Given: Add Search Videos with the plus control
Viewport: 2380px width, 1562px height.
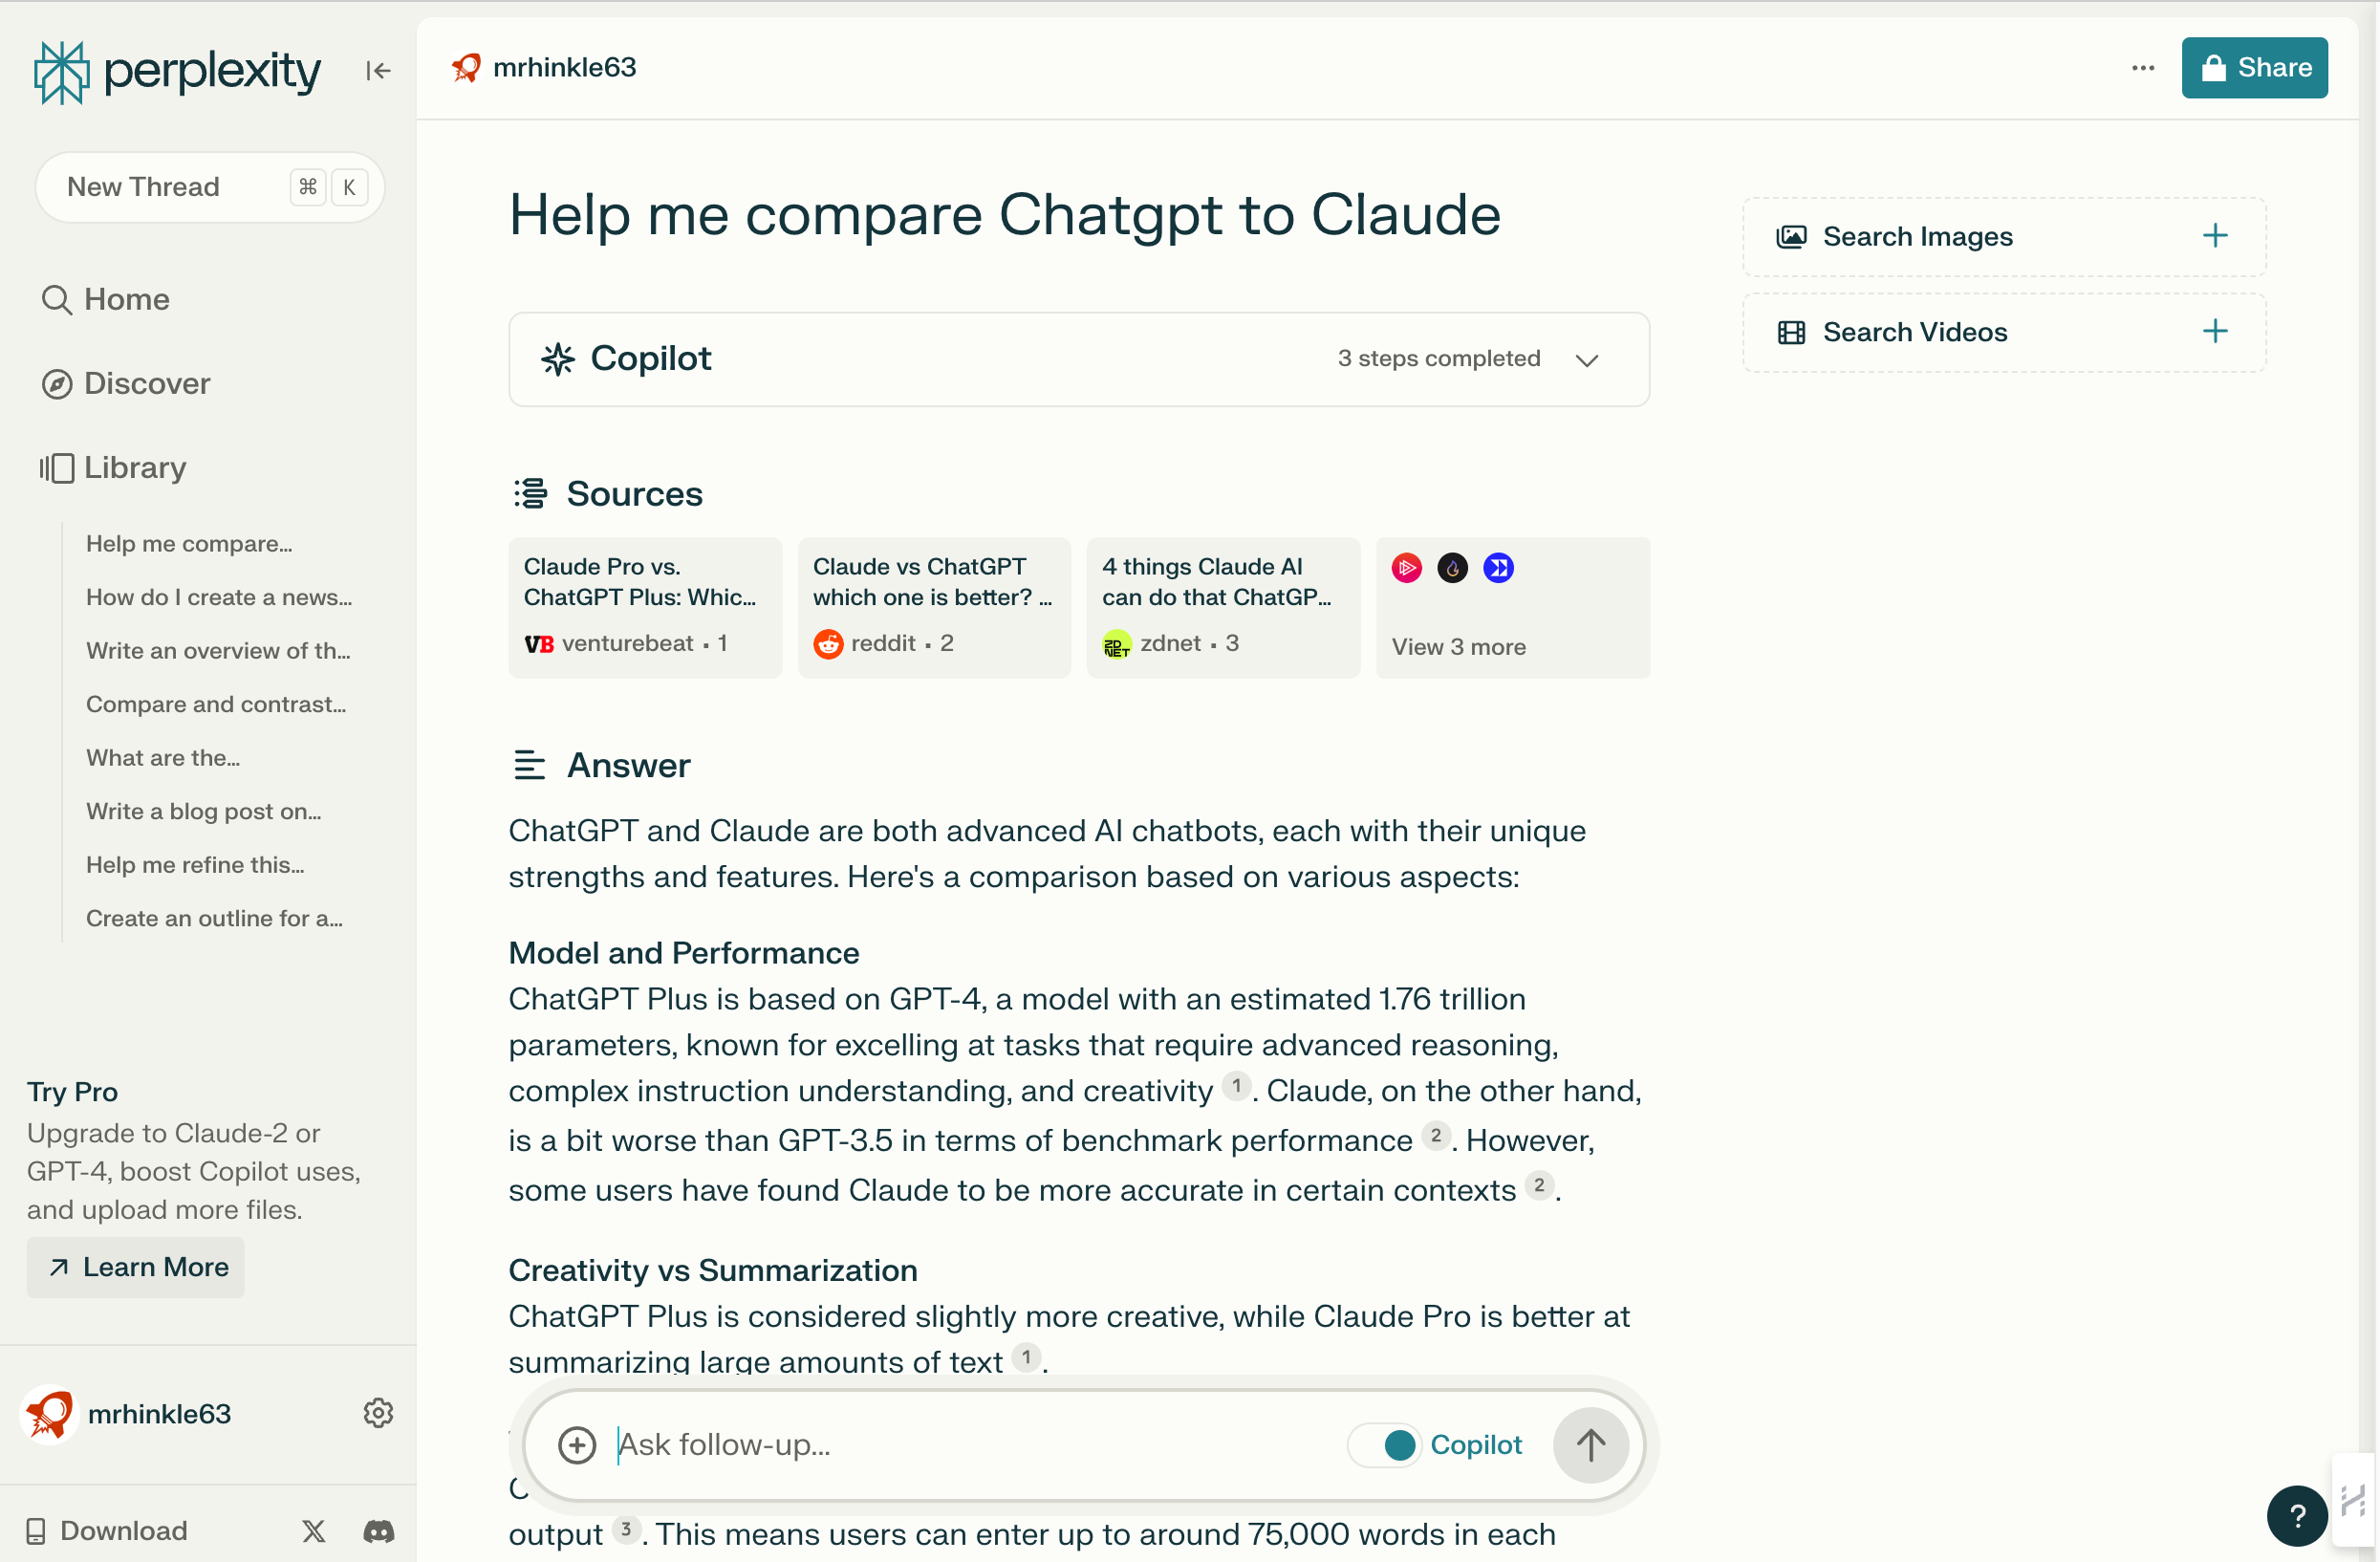Looking at the screenshot, I should coord(2216,332).
